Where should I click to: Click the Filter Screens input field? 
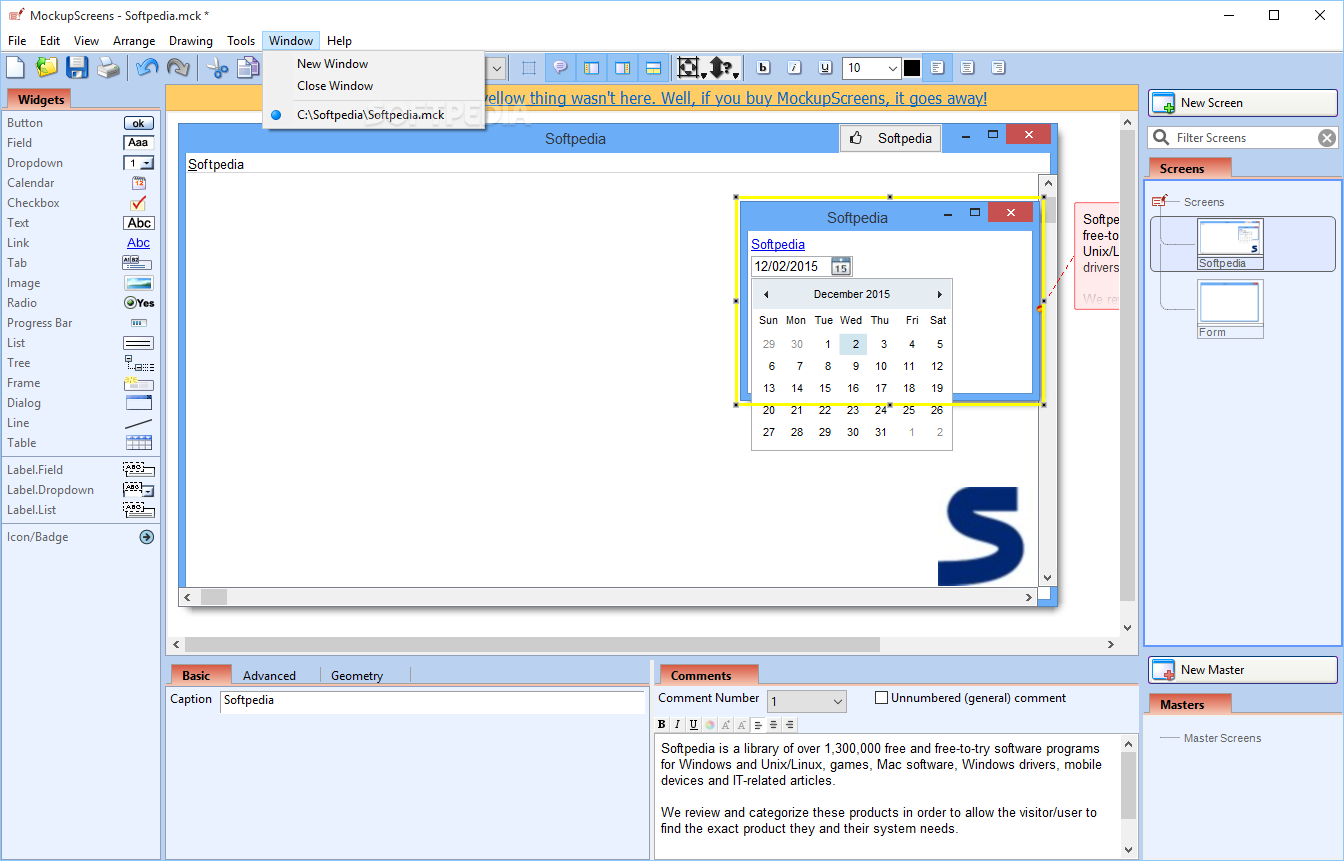(1244, 138)
